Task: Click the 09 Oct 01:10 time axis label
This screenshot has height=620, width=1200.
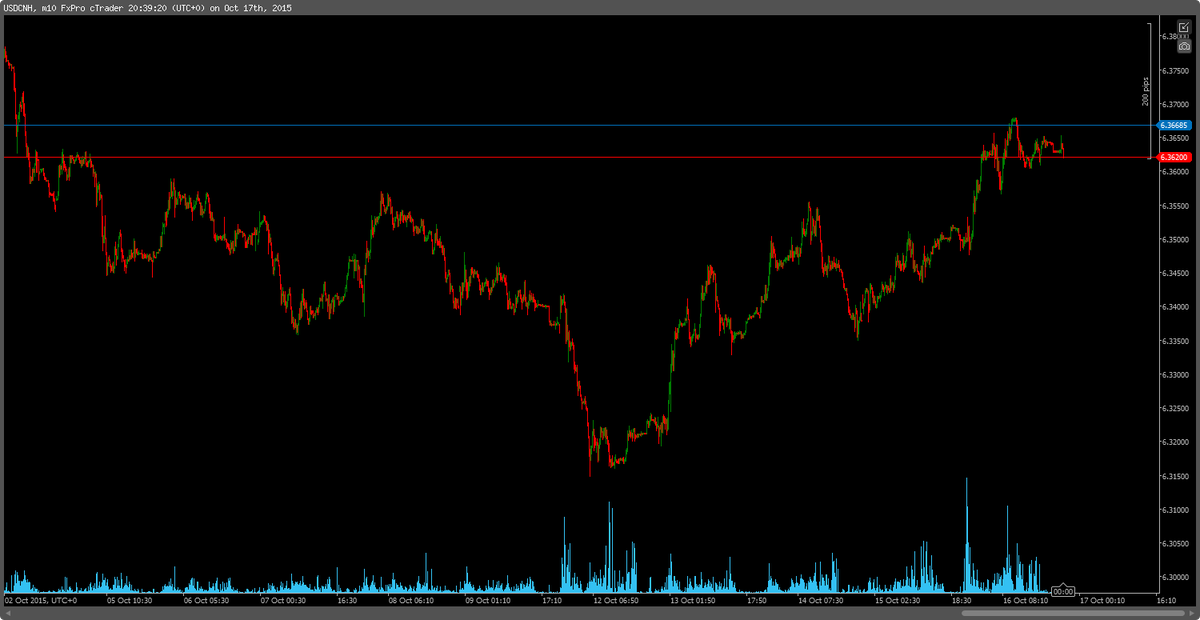Action: coord(488,601)
